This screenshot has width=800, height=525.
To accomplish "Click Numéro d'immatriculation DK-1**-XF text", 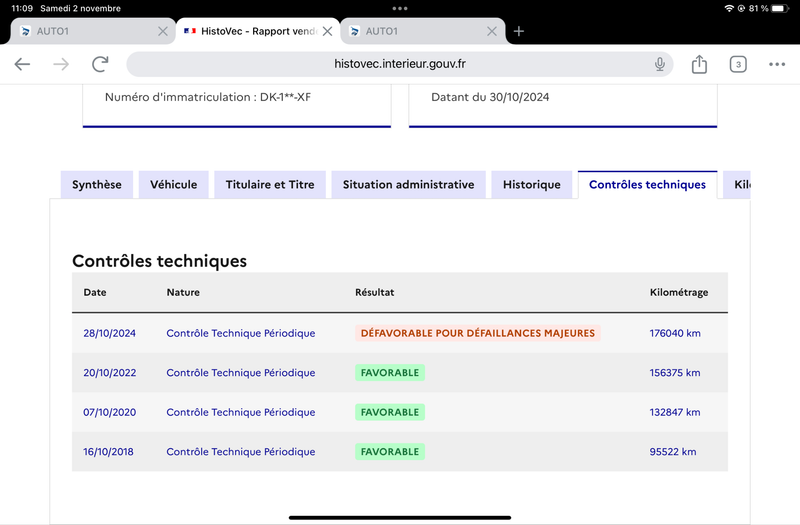I will [x=208, y=97].
